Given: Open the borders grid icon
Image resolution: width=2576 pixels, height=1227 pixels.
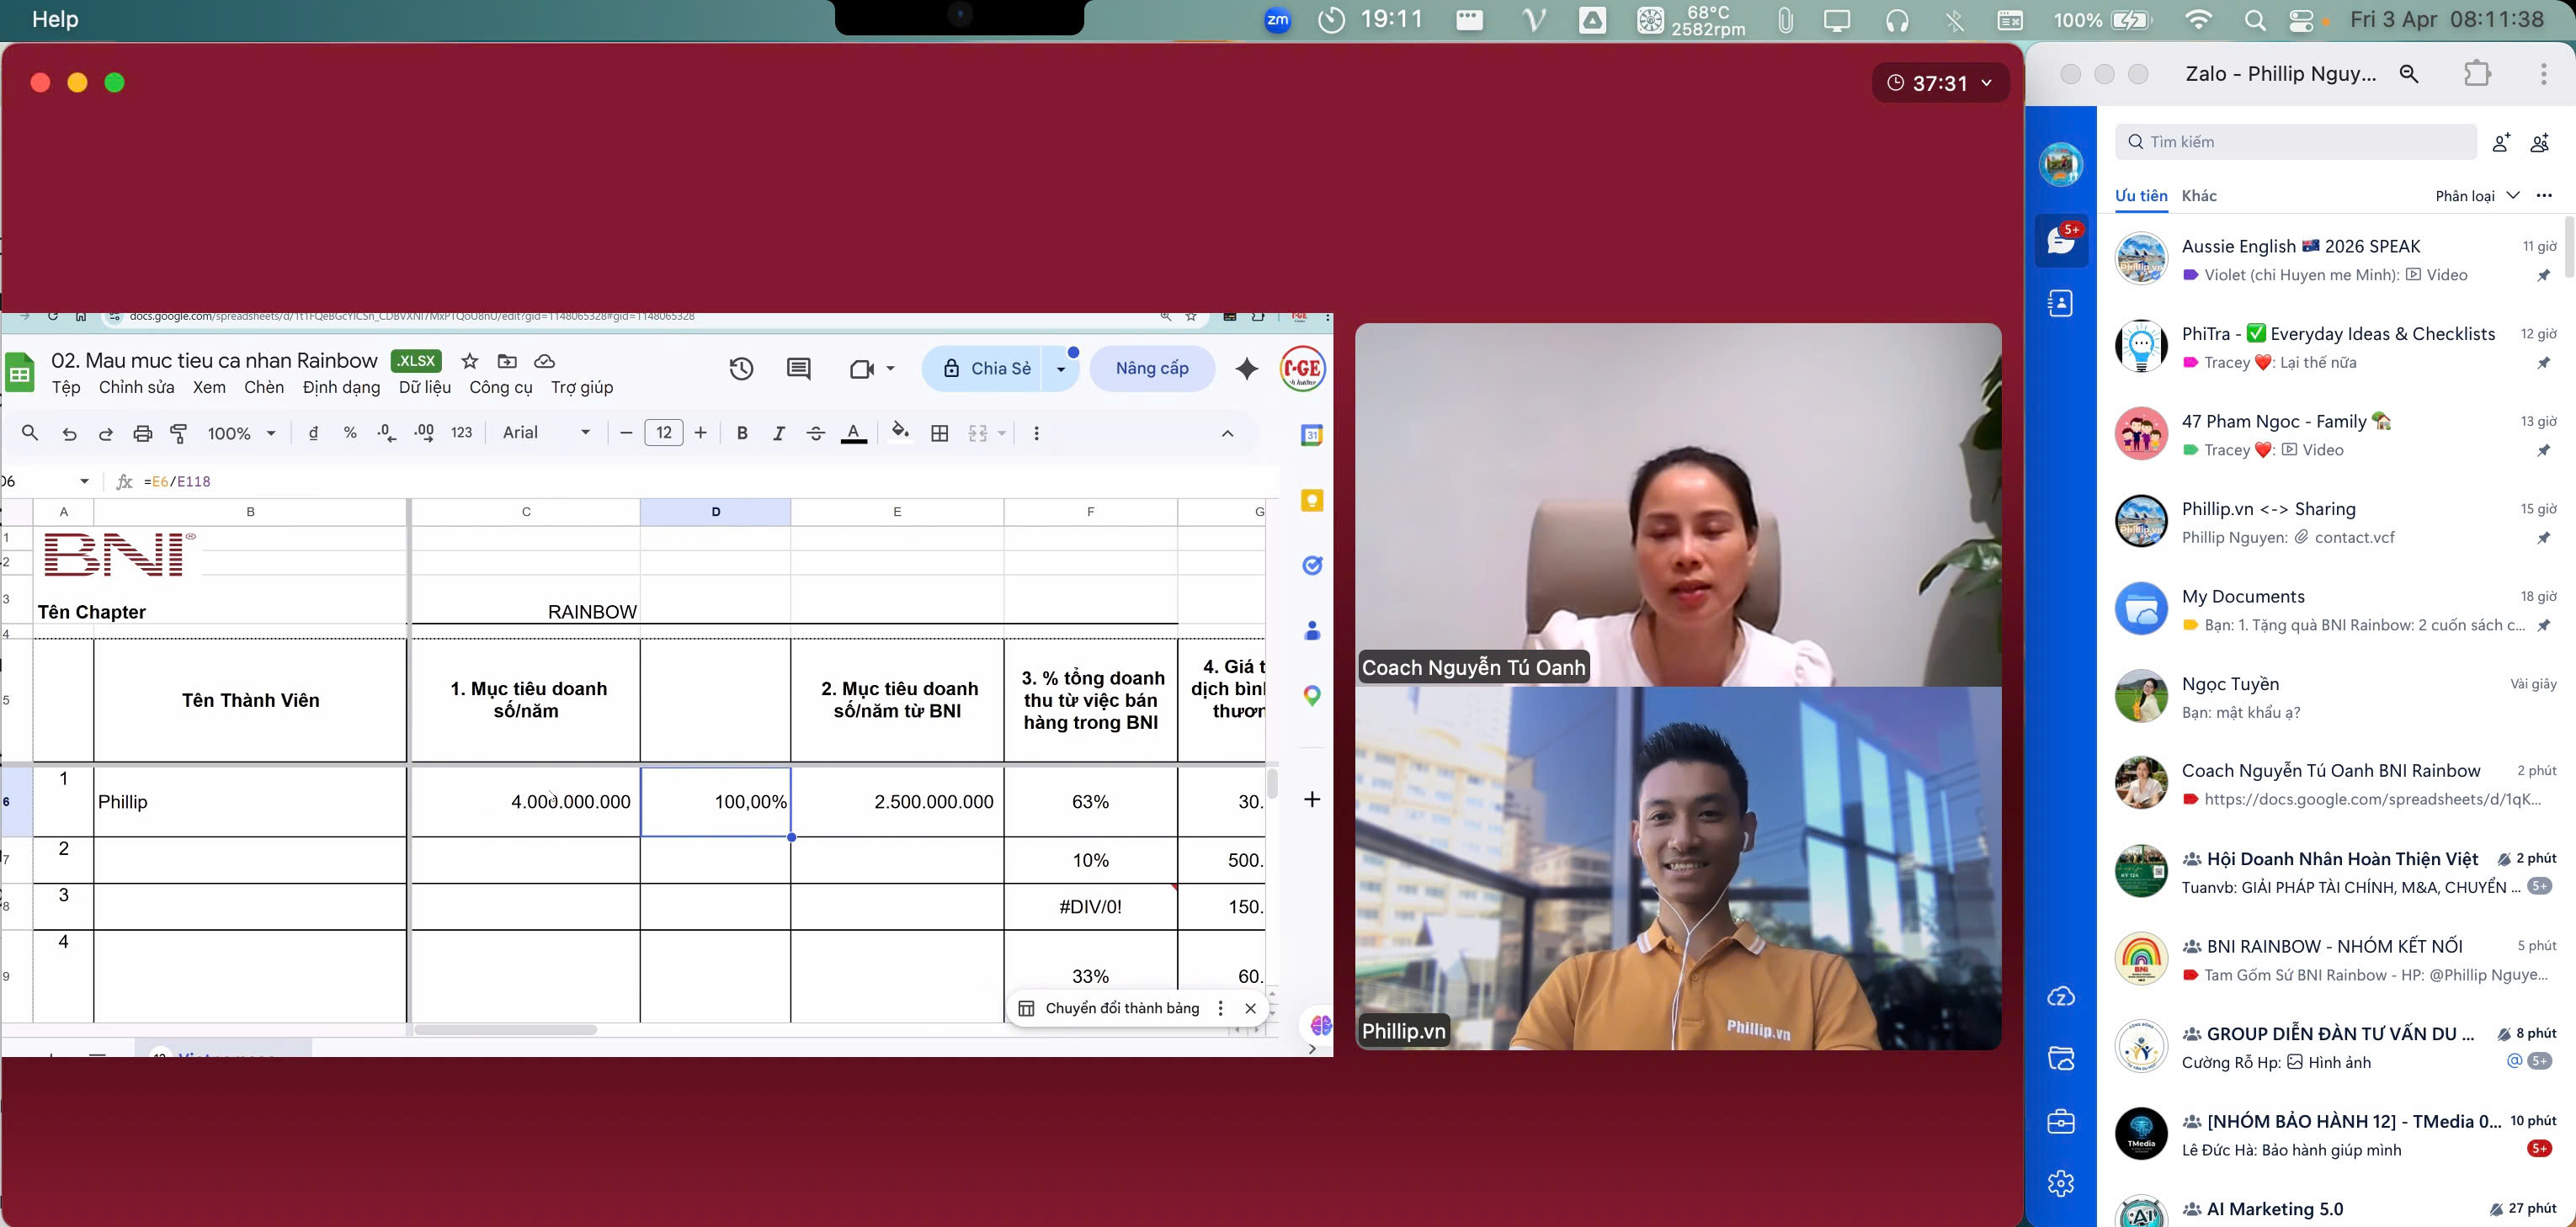Looking at the screenshot, I should (940, 433).
